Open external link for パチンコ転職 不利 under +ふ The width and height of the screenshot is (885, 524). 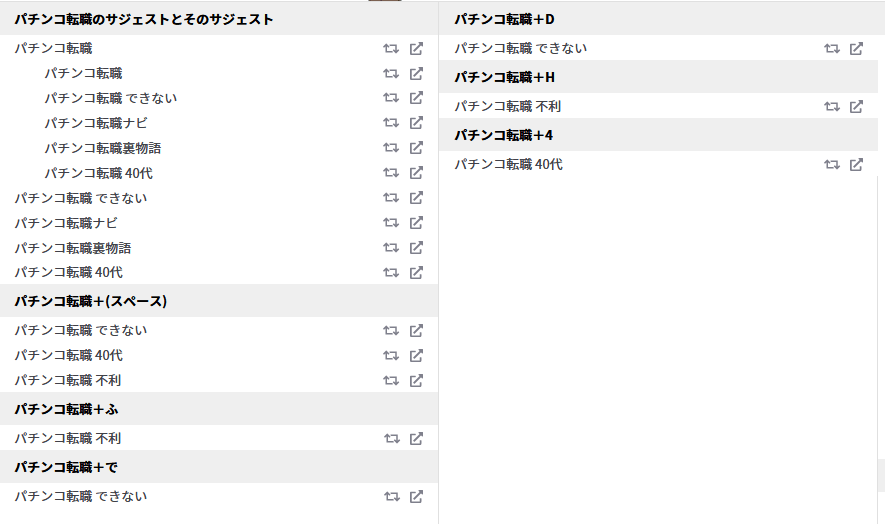point(416,438)
